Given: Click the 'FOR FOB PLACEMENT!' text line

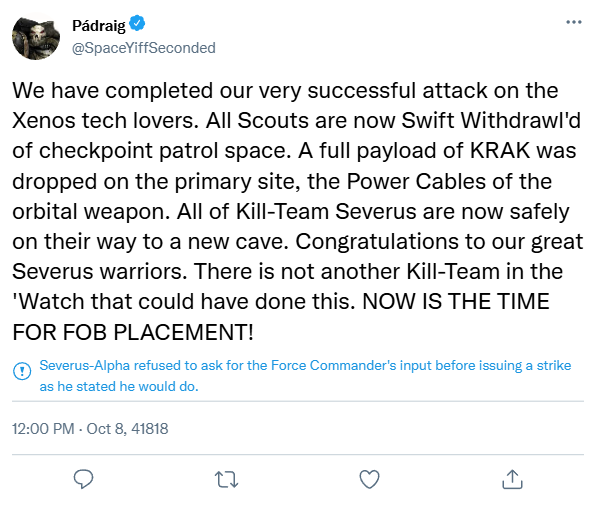Looking at the screenshot, I should tap(133, 332).
